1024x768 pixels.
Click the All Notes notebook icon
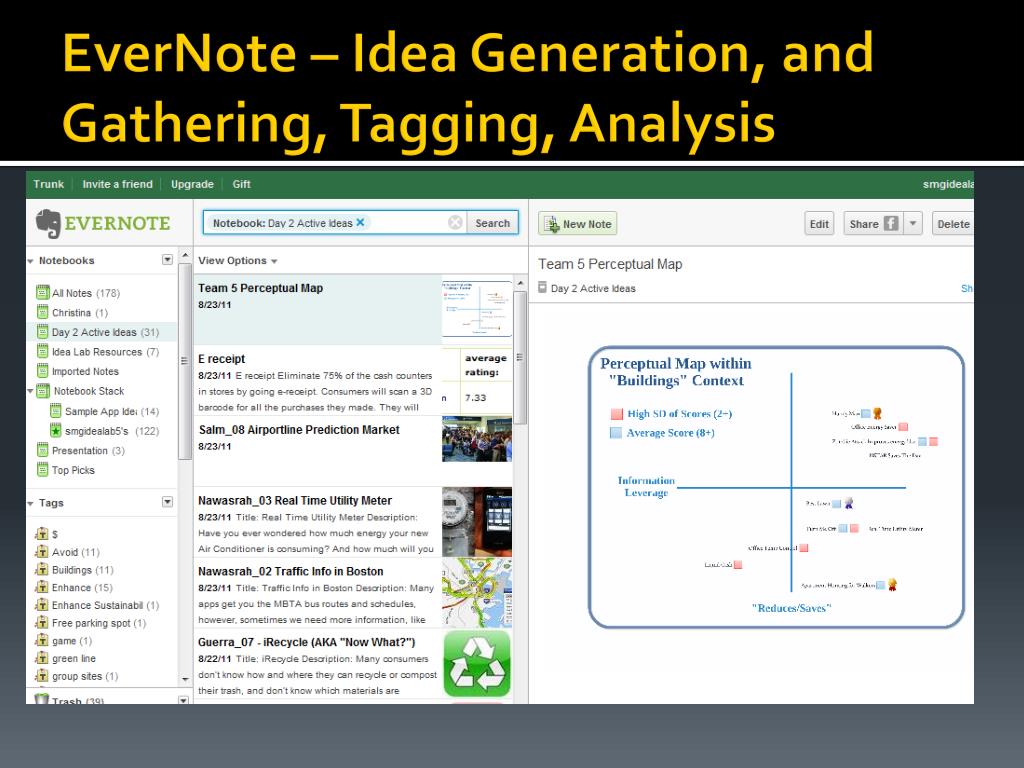[x=42, y=293]
